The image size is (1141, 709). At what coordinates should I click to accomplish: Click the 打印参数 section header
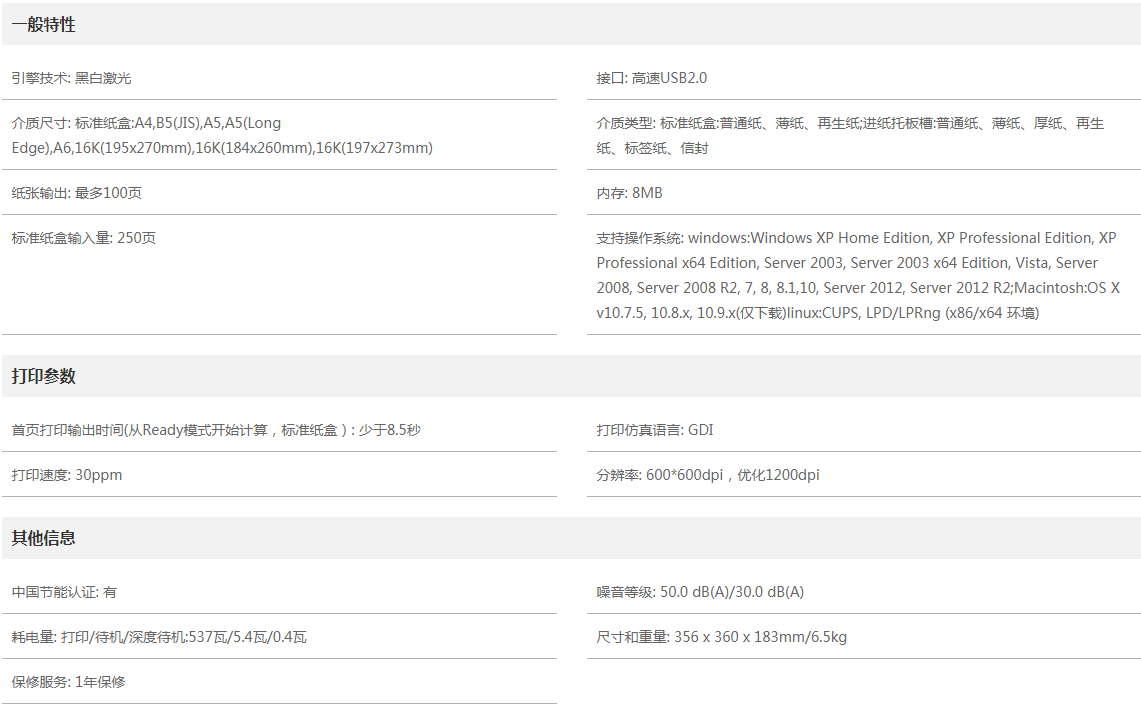[43, 377]
